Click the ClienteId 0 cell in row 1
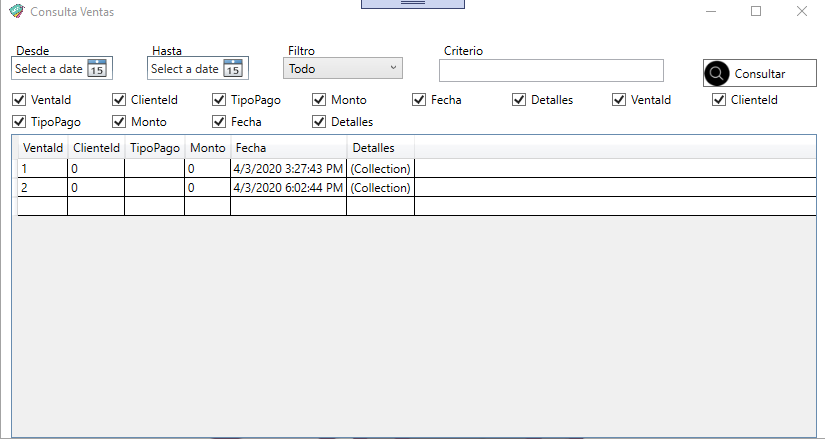Screen dimensions: 825x439 96,168
